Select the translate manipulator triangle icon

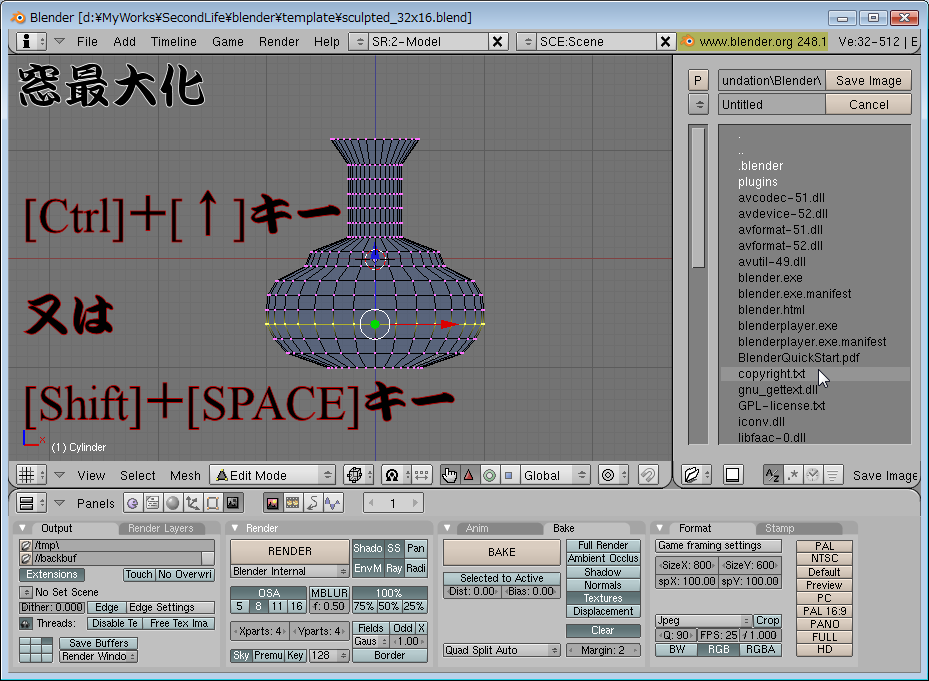(x=469, y=475)
